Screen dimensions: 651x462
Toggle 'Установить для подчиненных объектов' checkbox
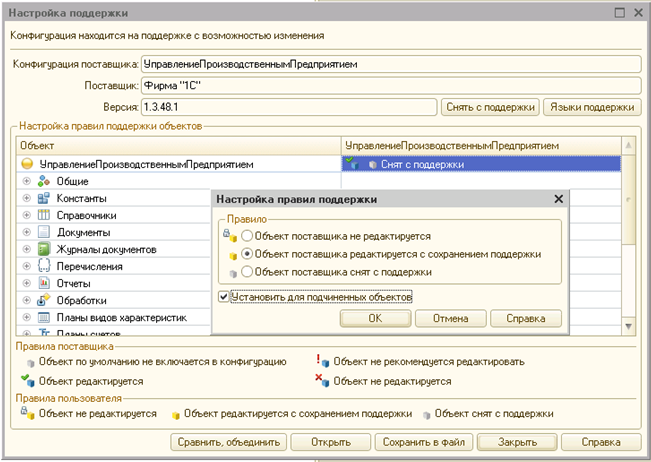[x=224, y=297]
